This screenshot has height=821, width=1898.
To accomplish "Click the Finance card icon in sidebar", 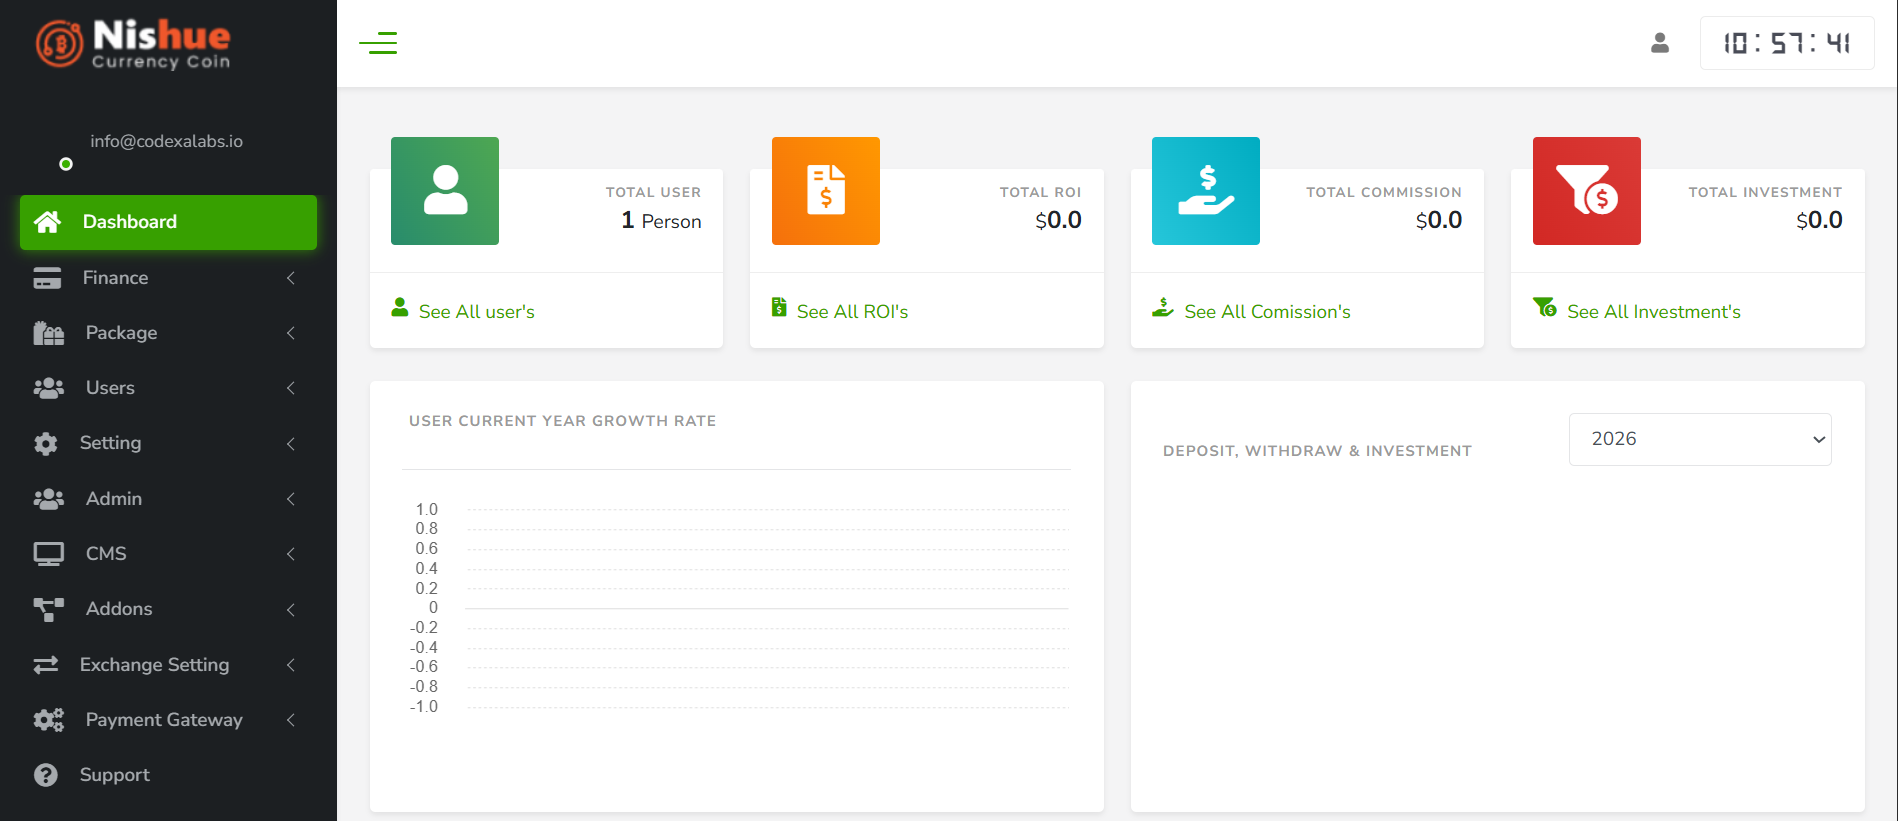I will 47,278.
